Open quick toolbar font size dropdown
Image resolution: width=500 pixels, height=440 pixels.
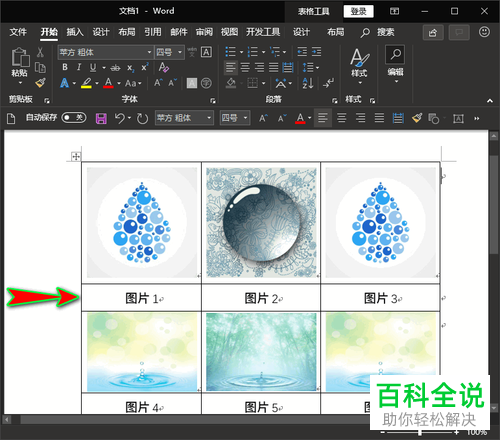[x=245, y=118]
